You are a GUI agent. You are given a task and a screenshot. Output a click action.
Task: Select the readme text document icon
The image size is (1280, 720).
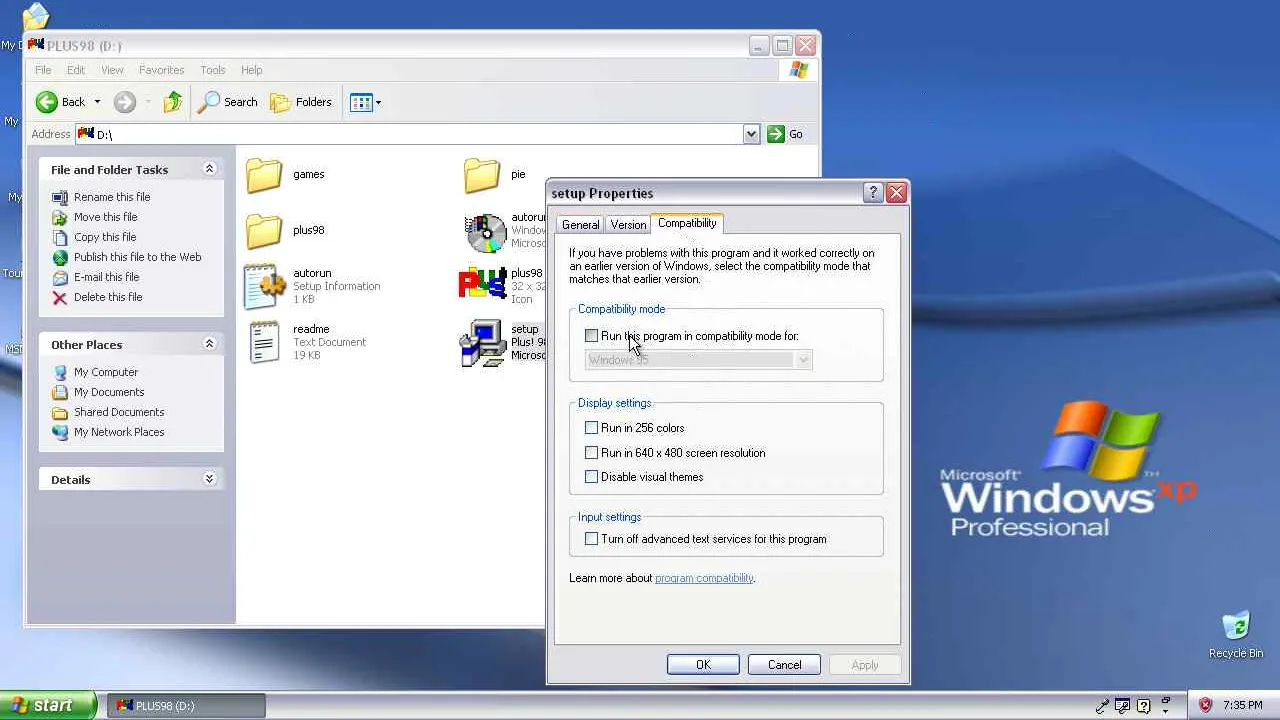pyautogui.click(x=265, y=342)
